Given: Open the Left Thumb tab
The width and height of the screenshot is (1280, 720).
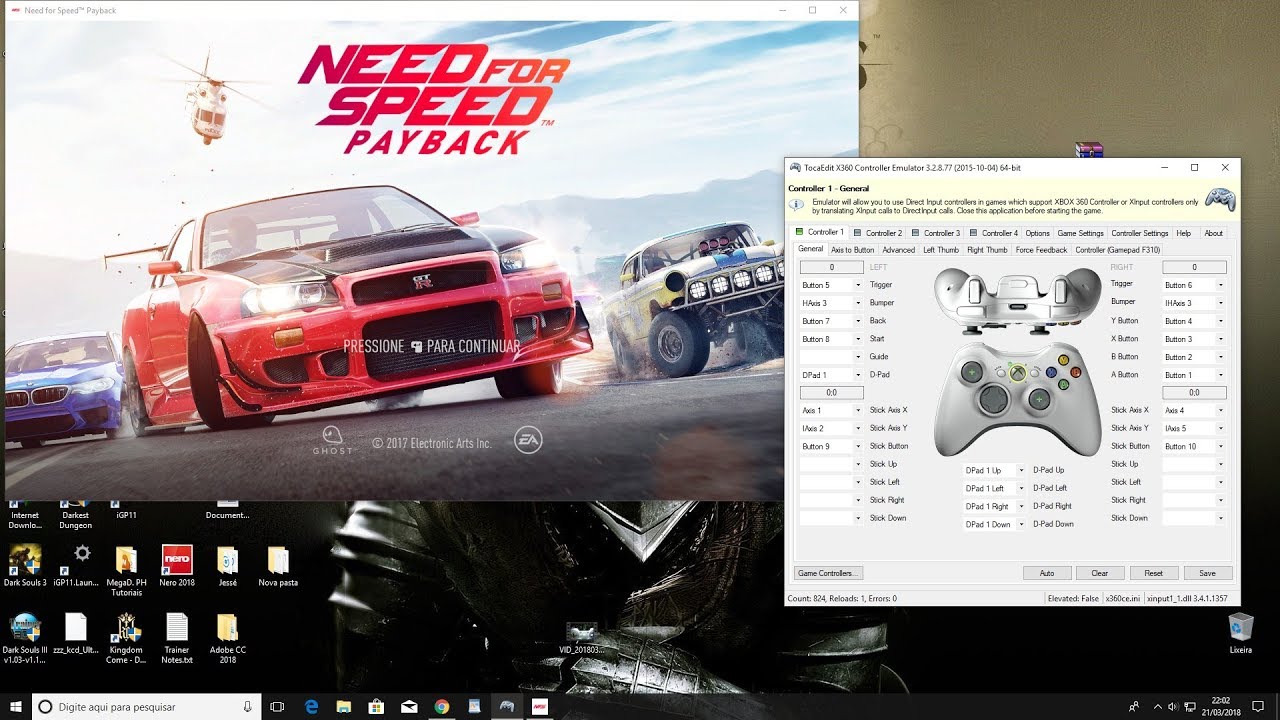Looking at the screenshot, I should 940,250.
